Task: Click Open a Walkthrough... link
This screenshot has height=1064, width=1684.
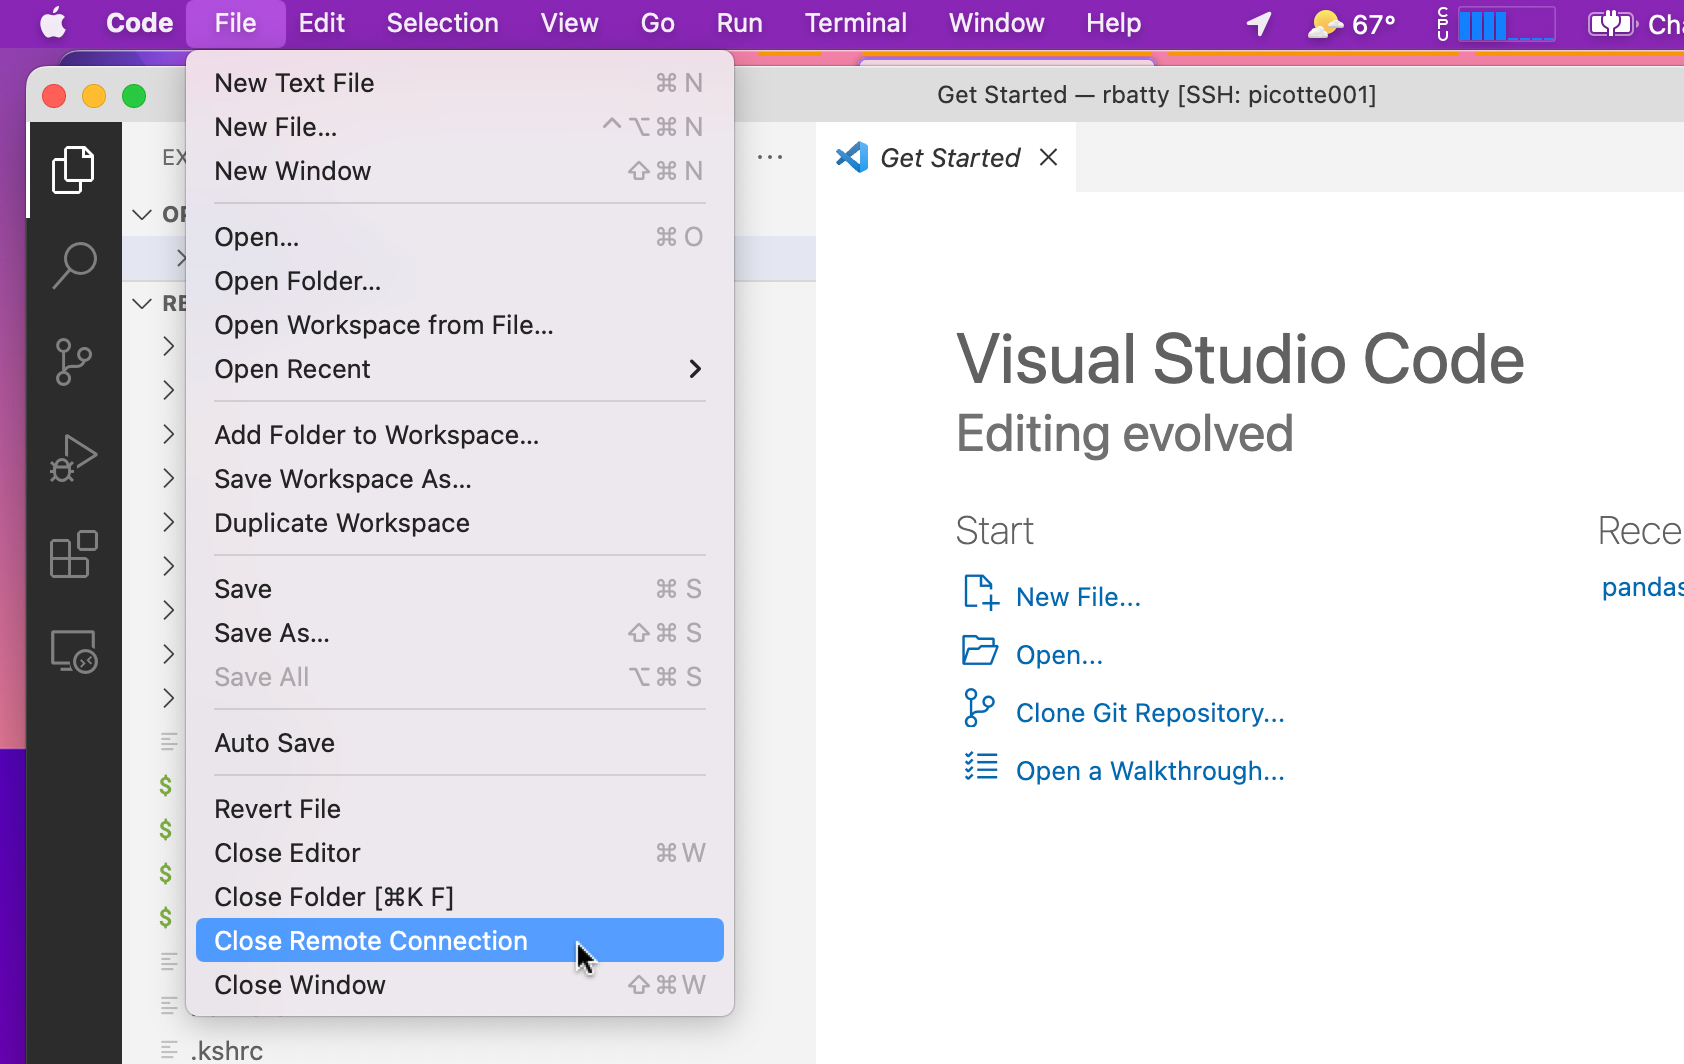Action: (x=1150, y=771)
